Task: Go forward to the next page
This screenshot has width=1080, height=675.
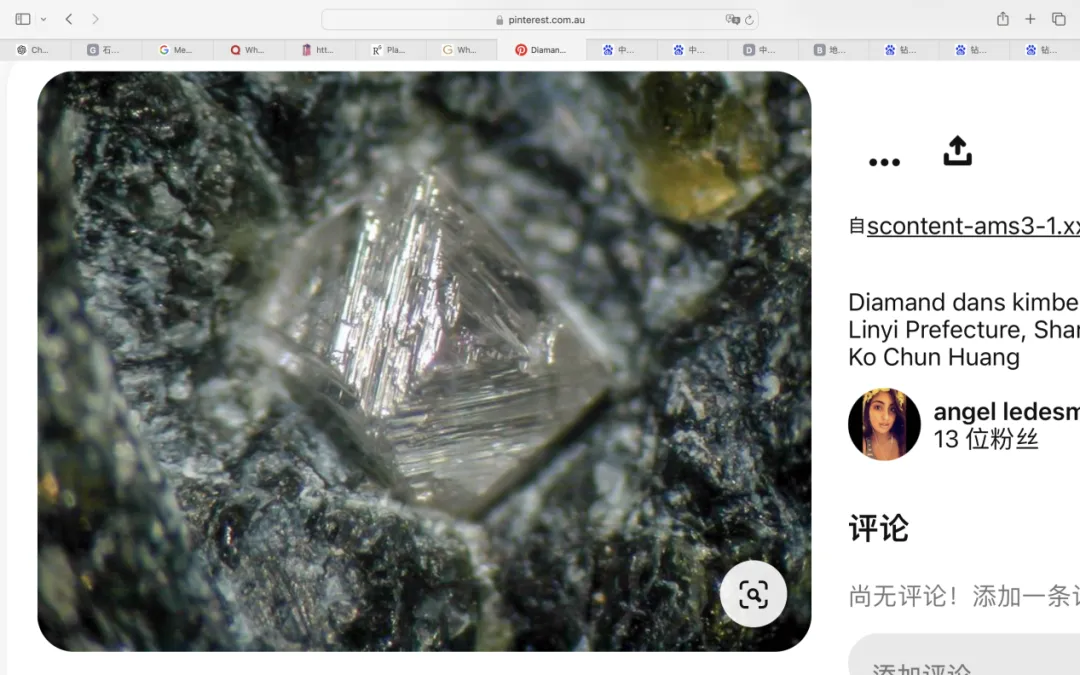Action: 95,19
